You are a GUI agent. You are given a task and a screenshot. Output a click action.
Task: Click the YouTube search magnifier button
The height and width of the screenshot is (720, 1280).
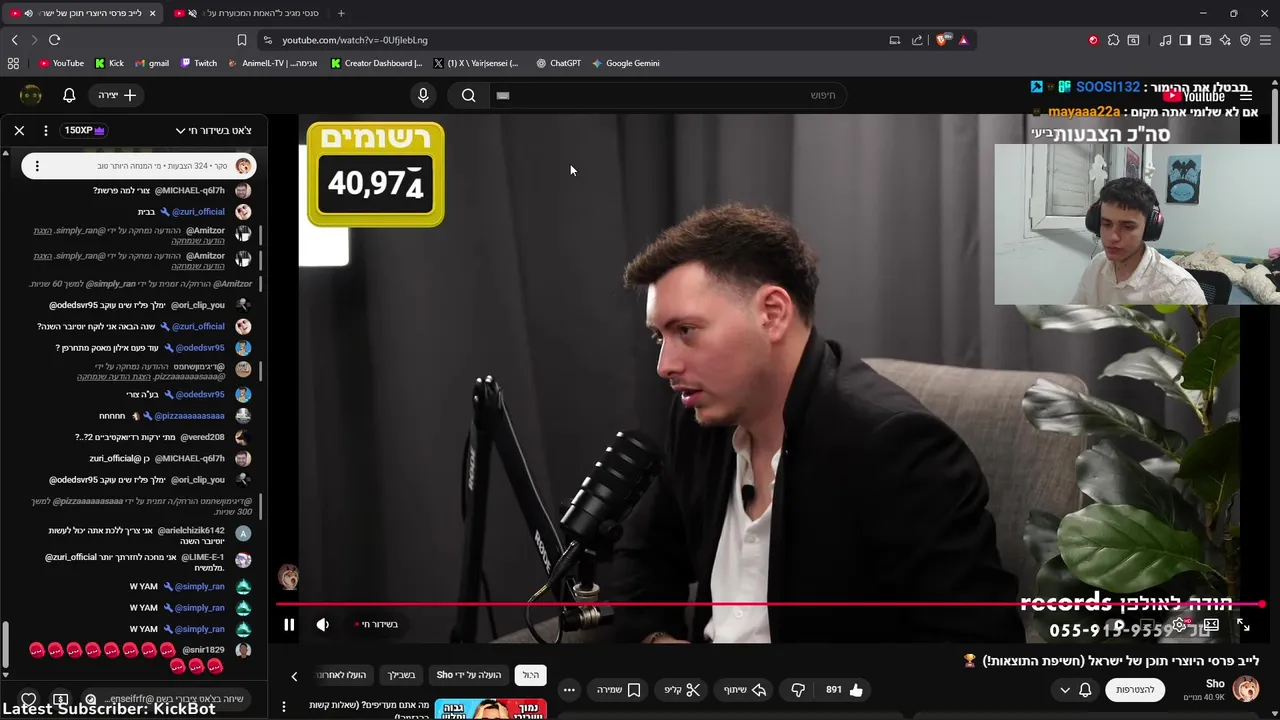468,95
